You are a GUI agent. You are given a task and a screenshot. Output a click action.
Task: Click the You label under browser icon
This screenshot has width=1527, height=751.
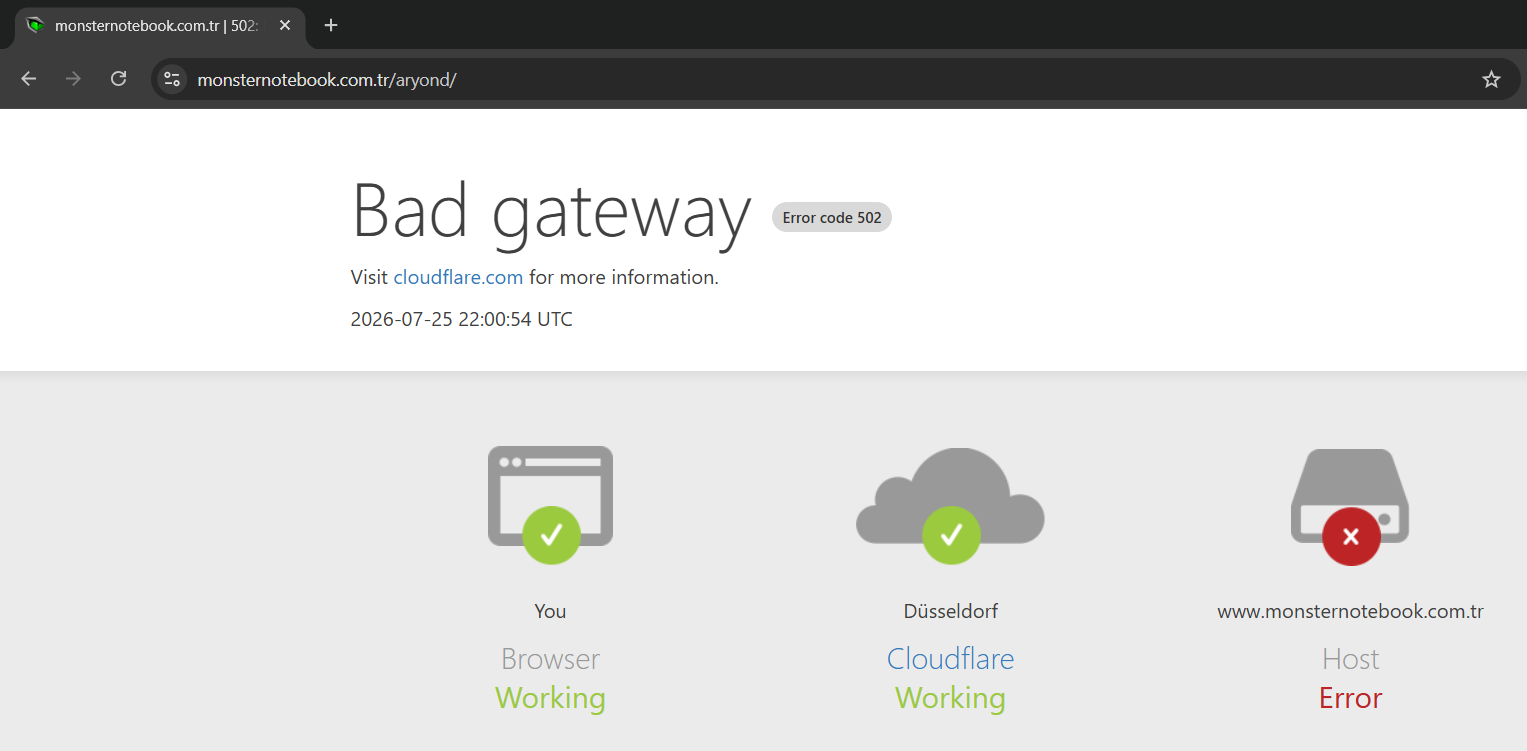pos(550,611)
